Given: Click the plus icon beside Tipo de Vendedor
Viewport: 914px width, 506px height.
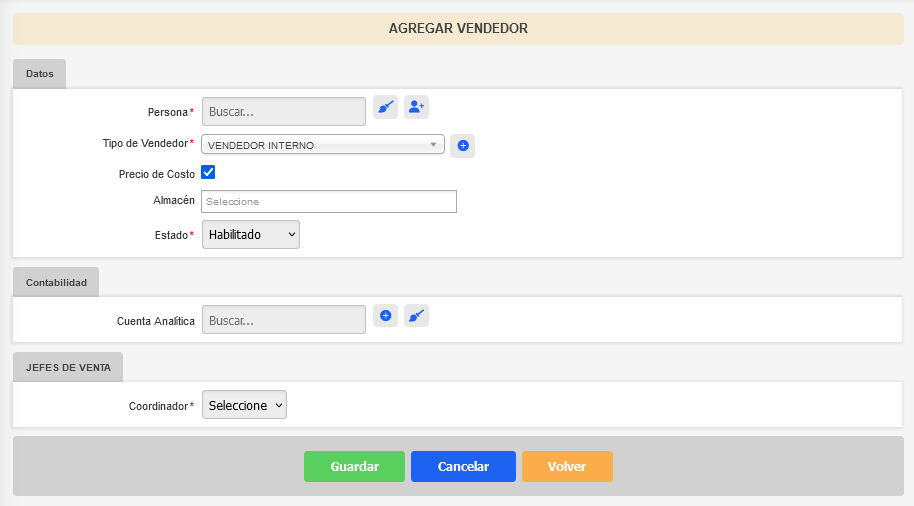Looking at the screenshot, I should pyautogui.click(x=463, y=146).
